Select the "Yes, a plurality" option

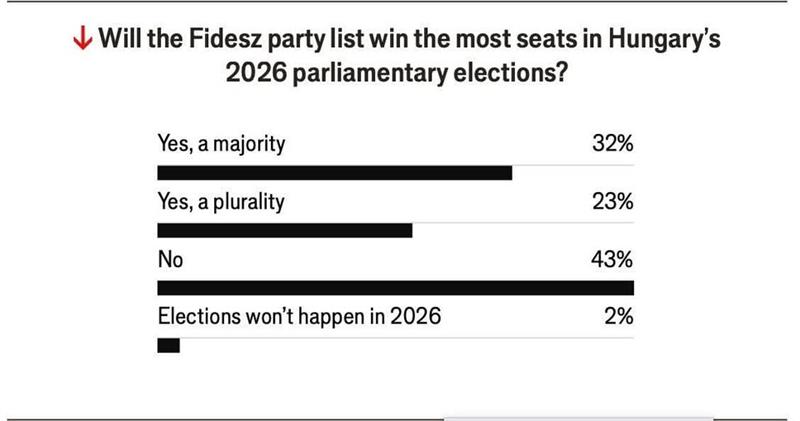[x=221, y=201]
